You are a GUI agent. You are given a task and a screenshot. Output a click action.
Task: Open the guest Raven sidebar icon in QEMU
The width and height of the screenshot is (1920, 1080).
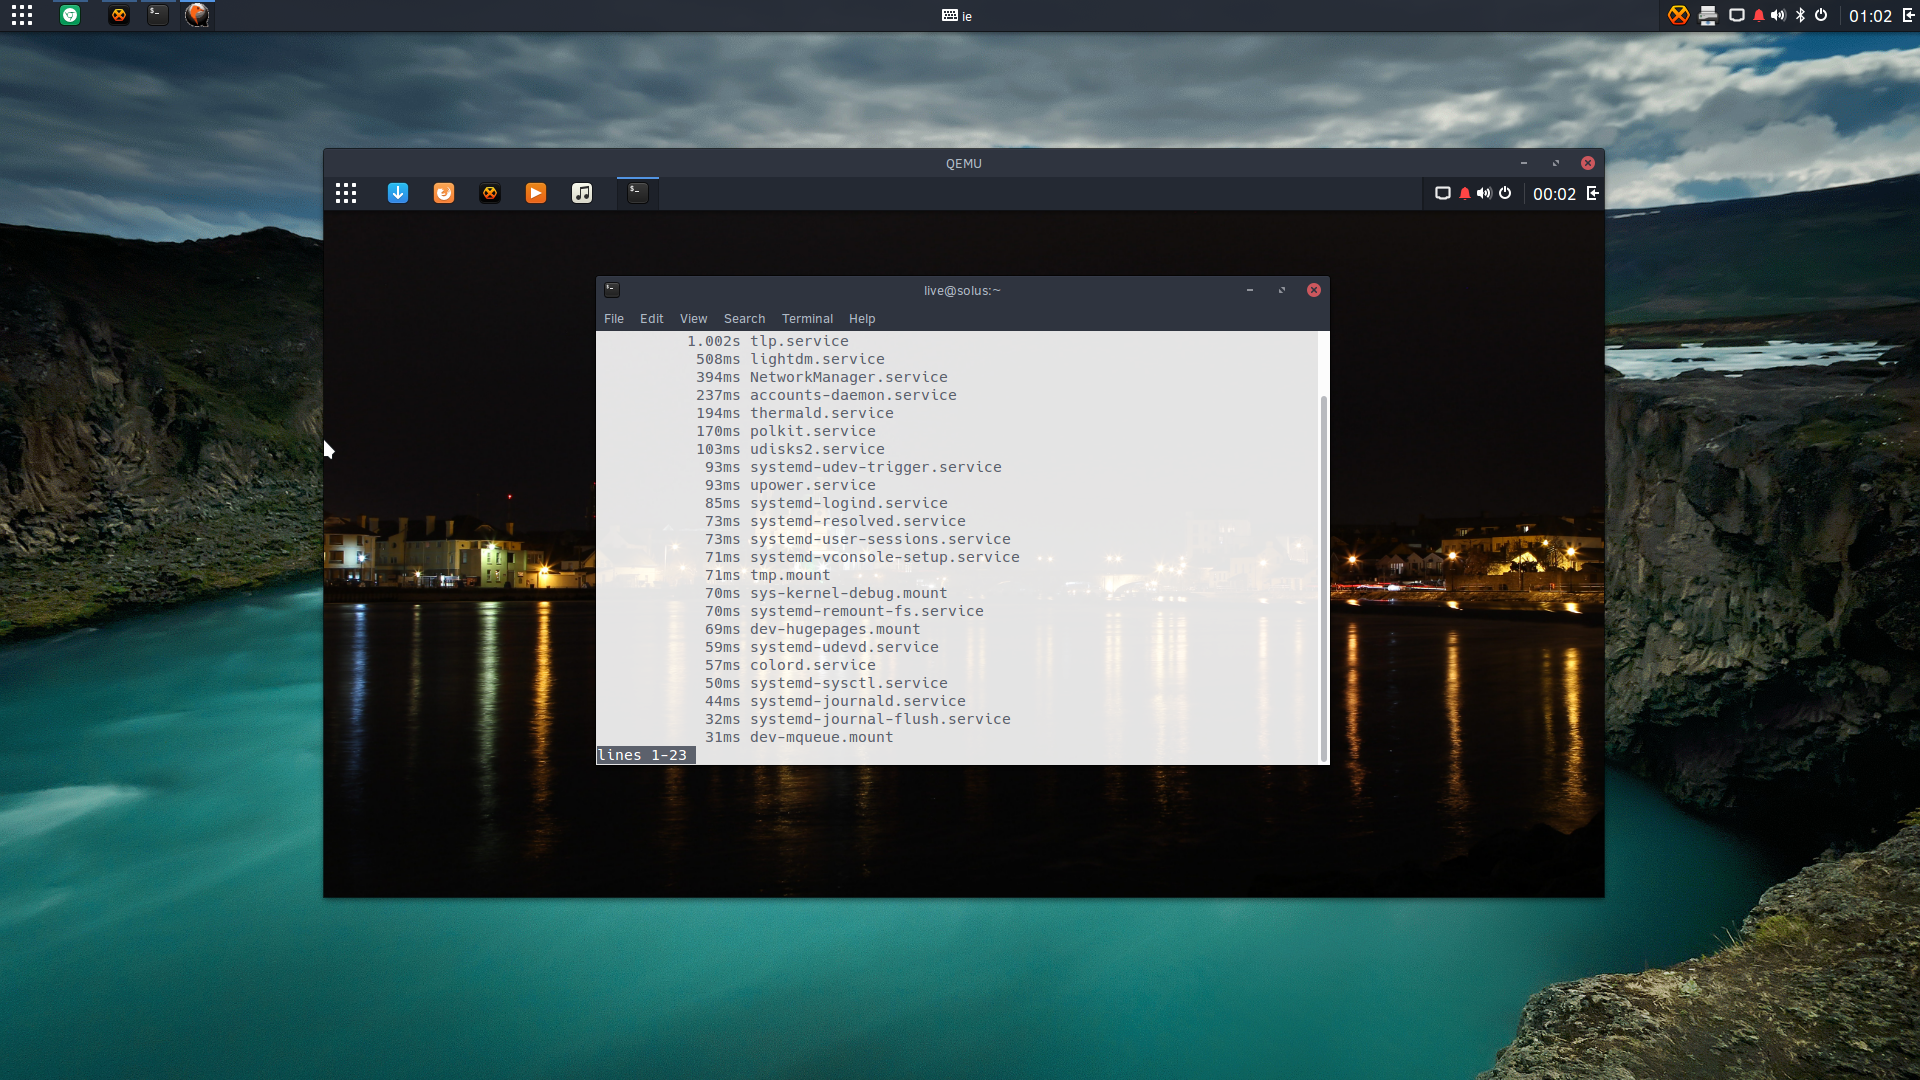[1593, 193]
